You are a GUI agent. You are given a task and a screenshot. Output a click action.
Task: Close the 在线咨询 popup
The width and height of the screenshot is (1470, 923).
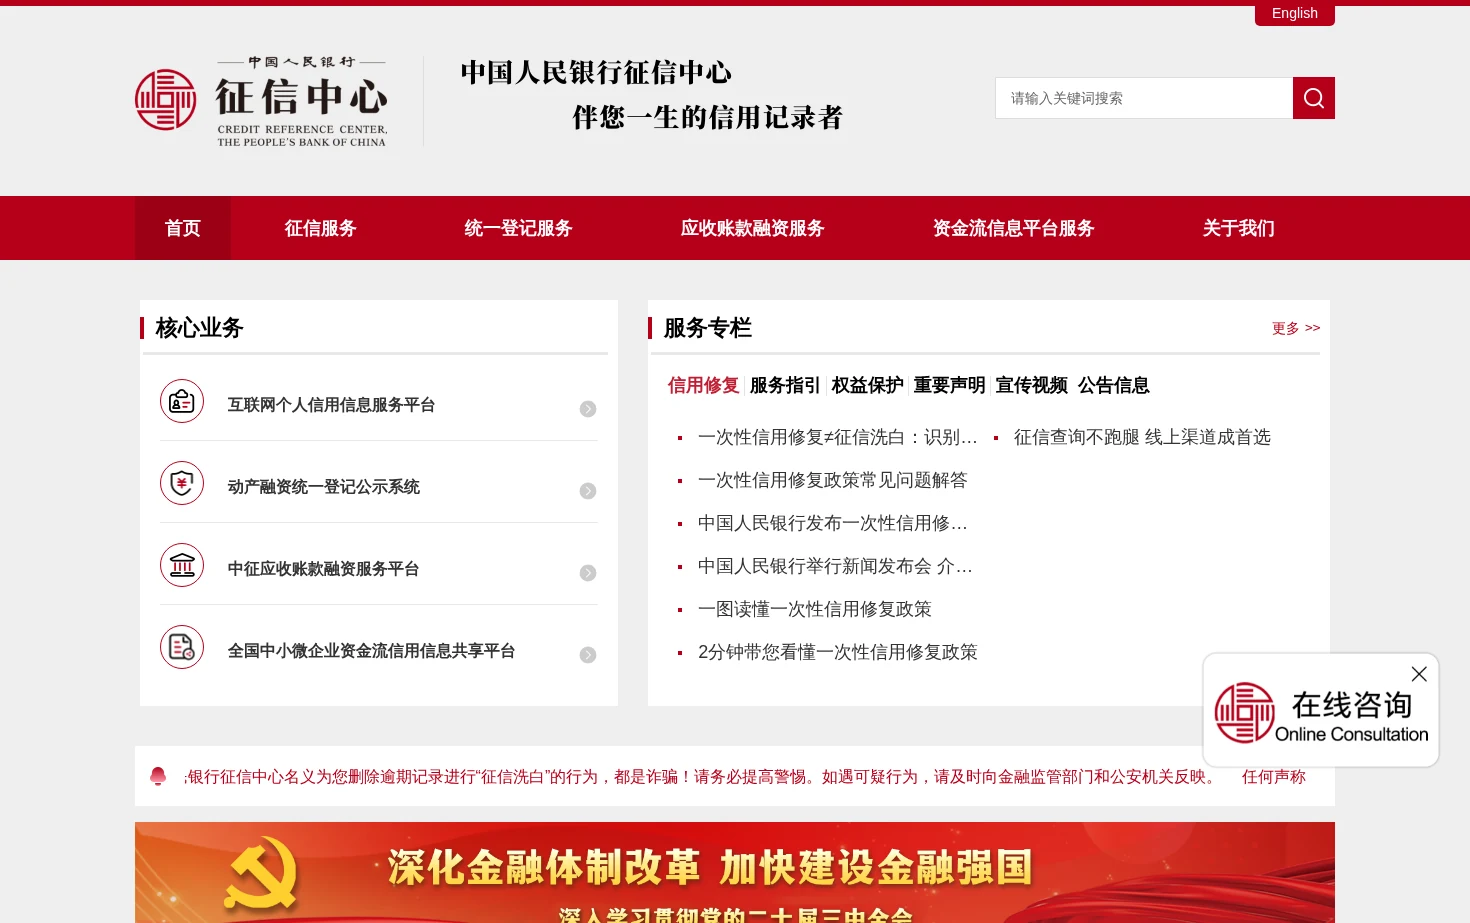click(1419, 674)
